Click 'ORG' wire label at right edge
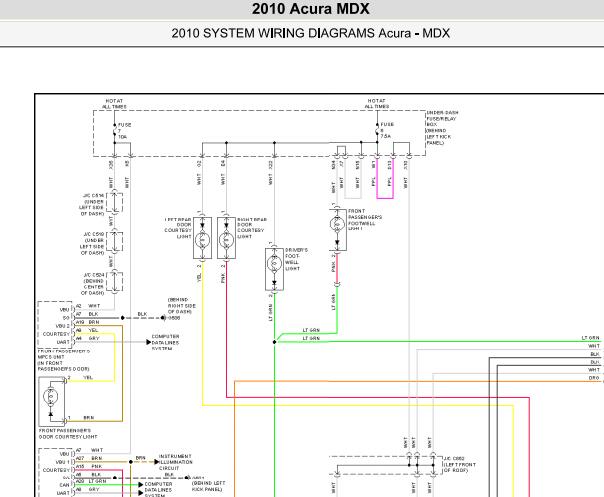604x497 pixels. pyautogui.click(x=594, y=378)
